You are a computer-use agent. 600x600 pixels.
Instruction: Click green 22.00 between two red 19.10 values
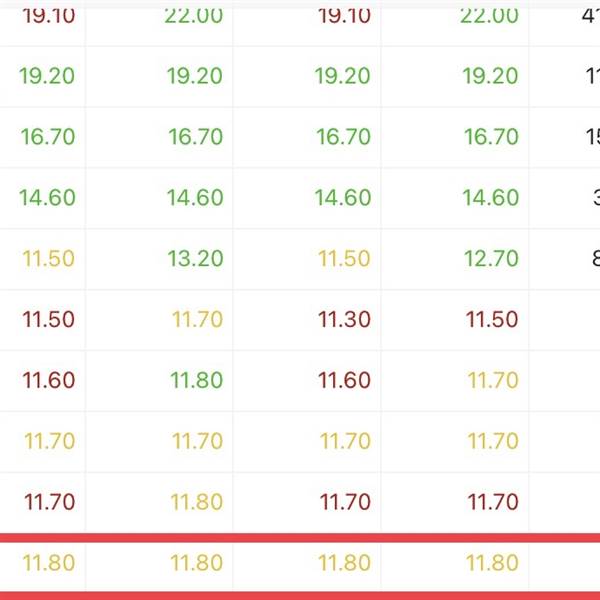coord(194,16)
